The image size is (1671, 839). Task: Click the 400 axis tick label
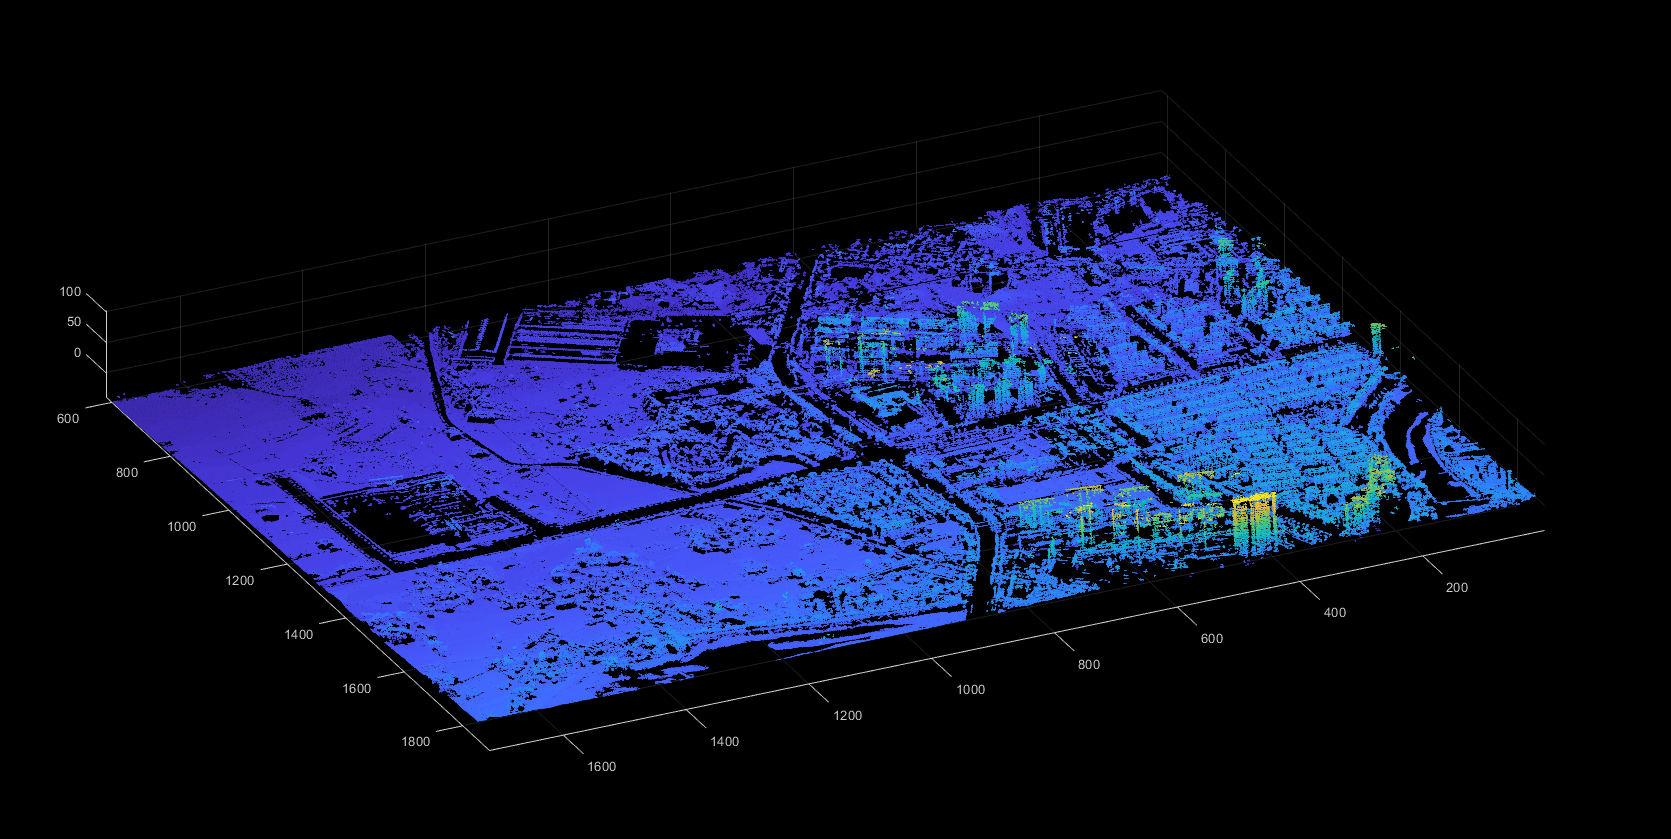coord(1334,613)
